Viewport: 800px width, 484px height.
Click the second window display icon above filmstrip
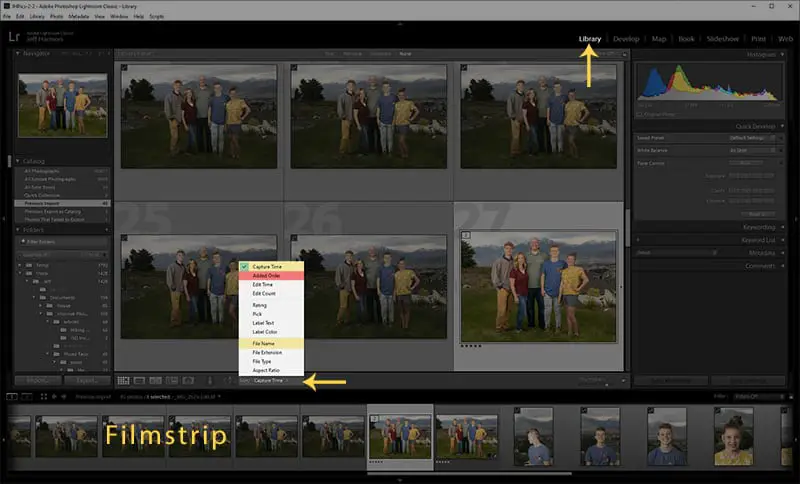27,396
